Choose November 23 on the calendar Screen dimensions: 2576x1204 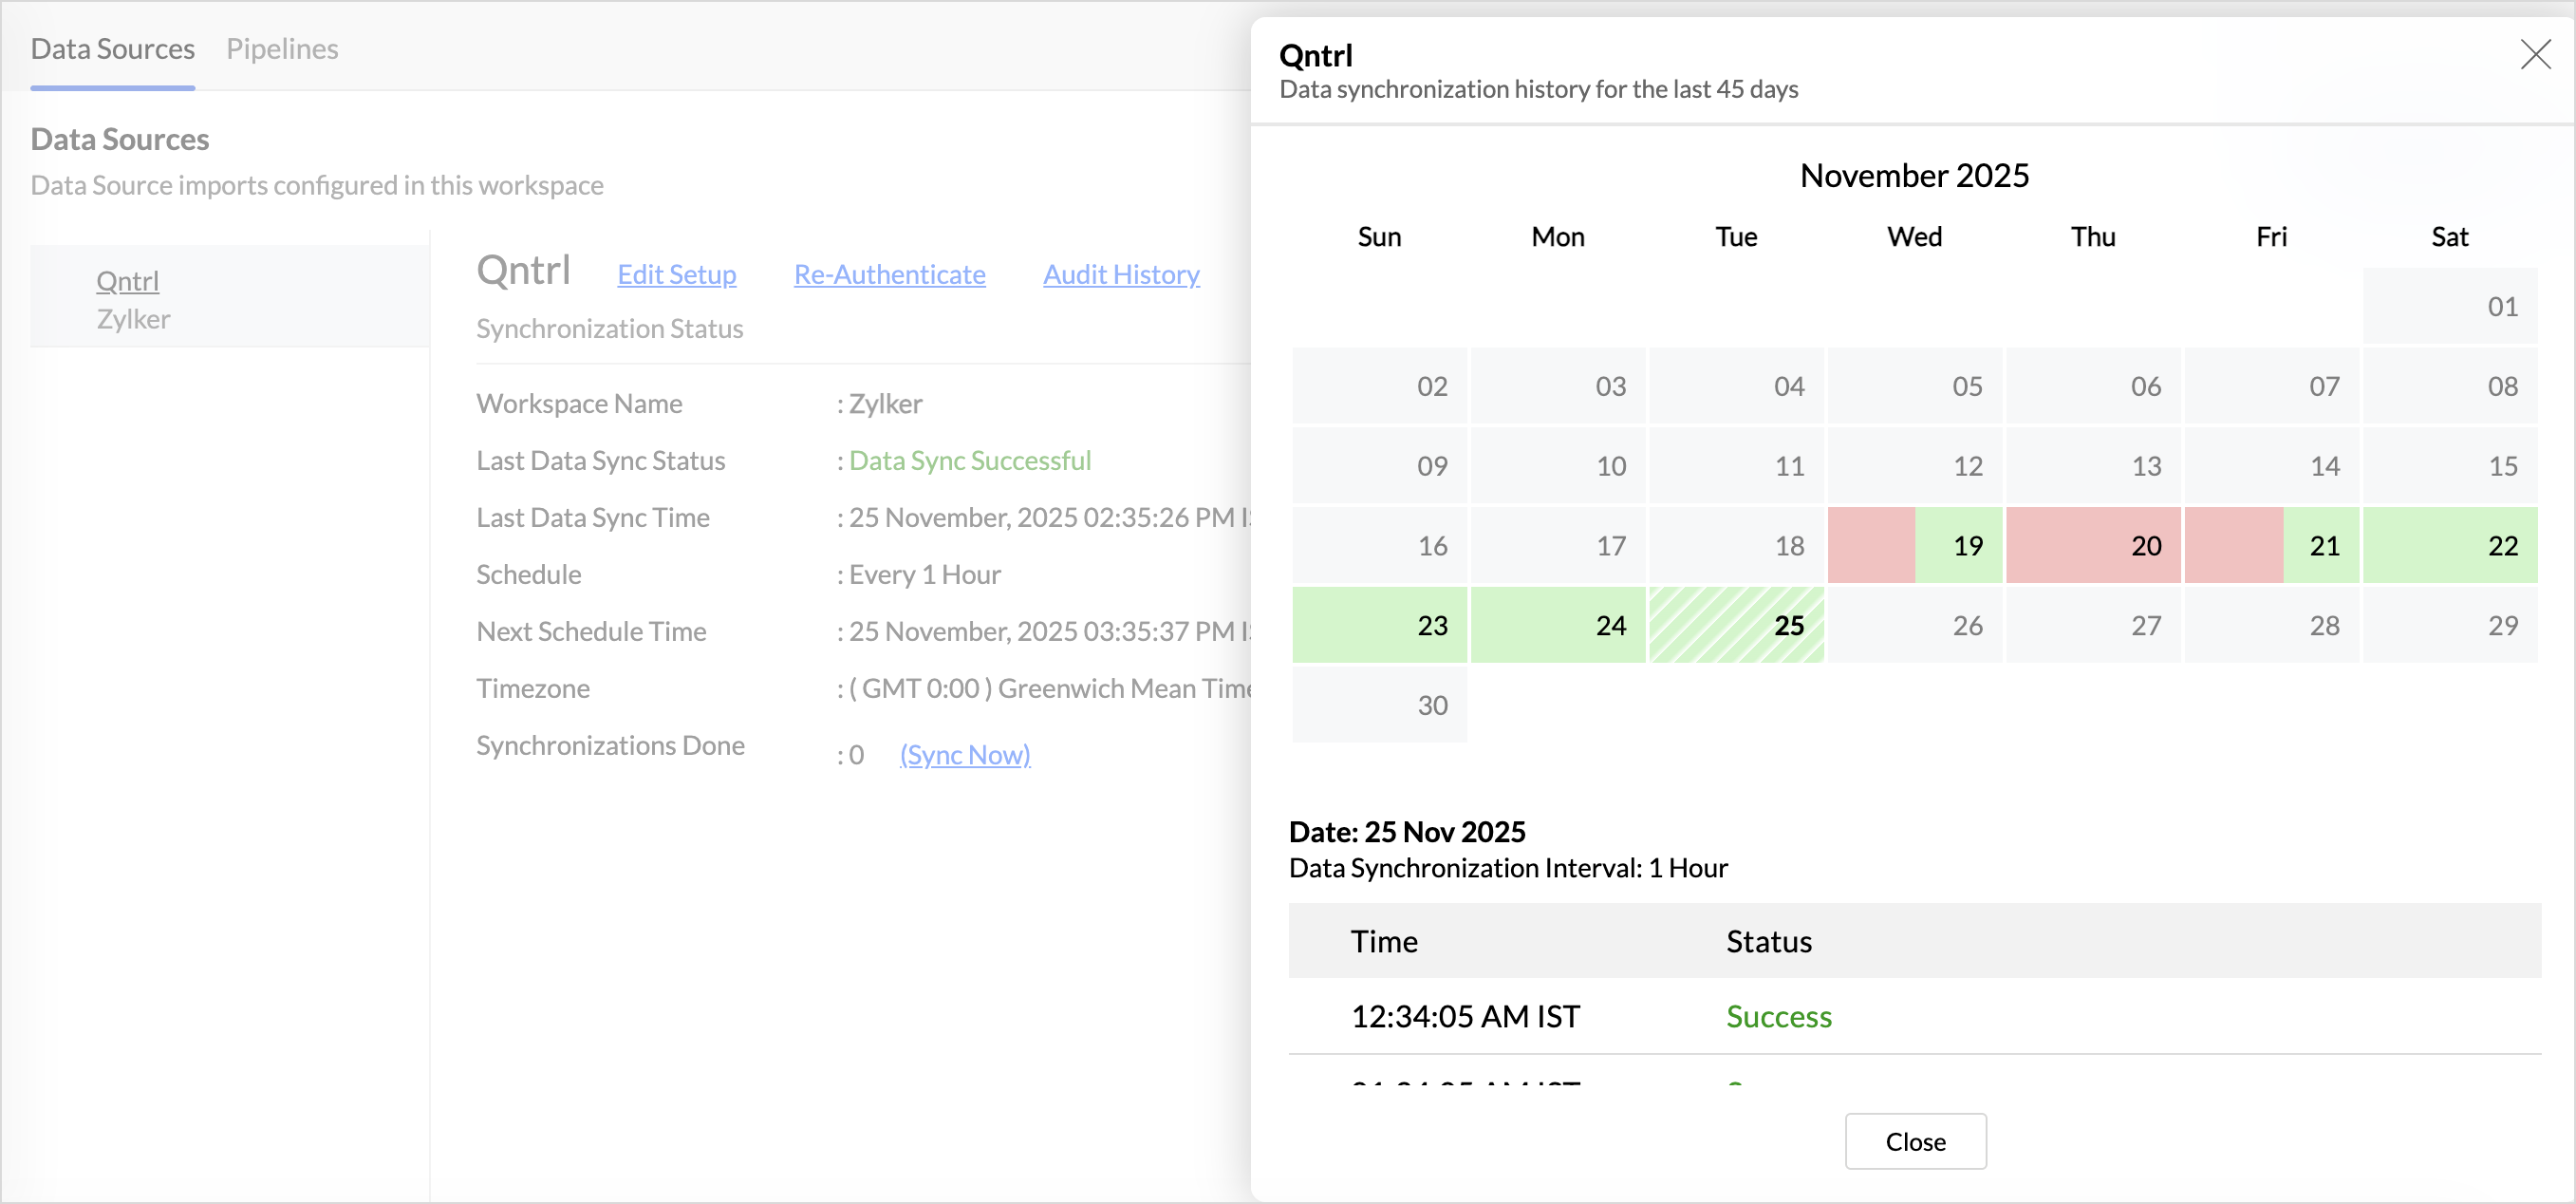click(x=1379, y=625)
